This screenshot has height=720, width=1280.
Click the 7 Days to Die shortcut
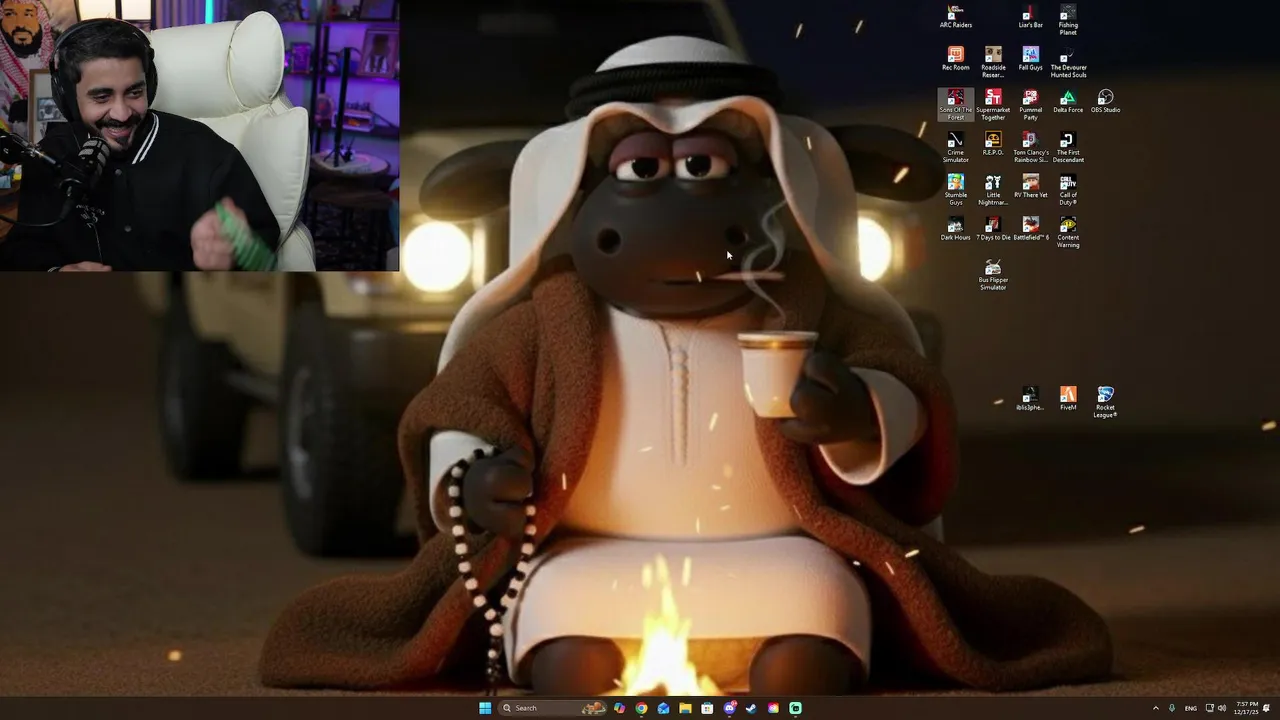point(993,229)
